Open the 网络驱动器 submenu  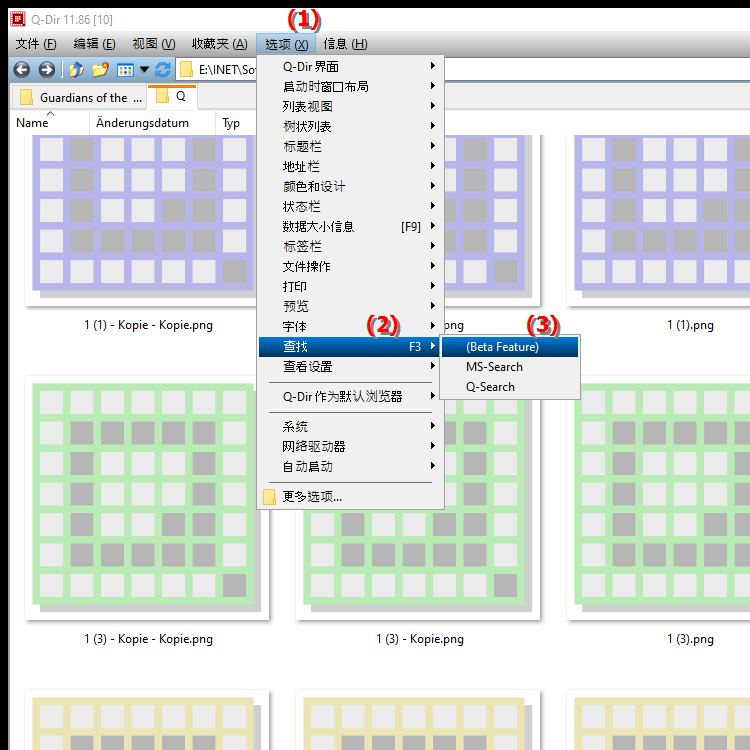click(350, 446)
